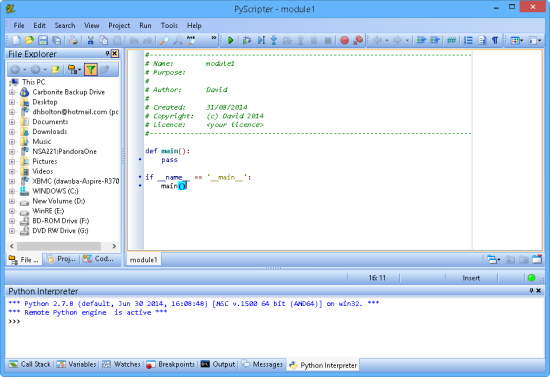Click the Run to Cursor icon

pos(261,41)
